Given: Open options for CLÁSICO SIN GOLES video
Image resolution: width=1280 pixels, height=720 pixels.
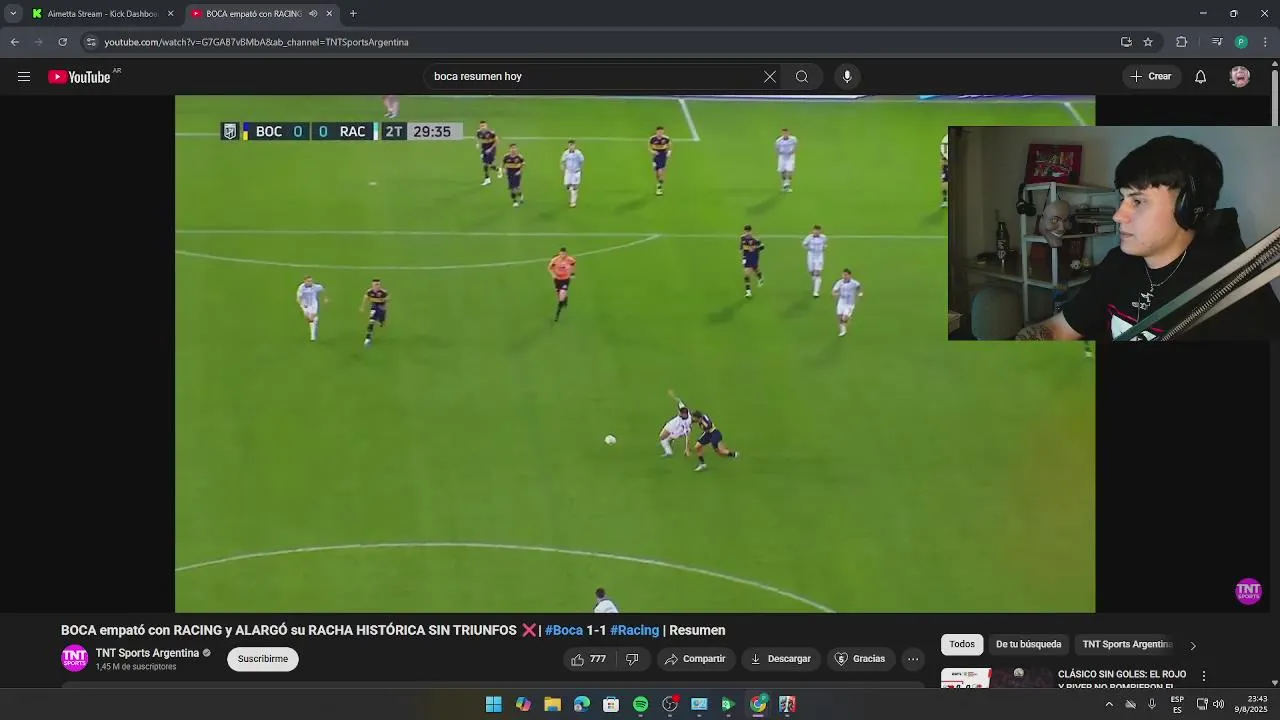Looking at the screenshot, I should [1204, 676].
